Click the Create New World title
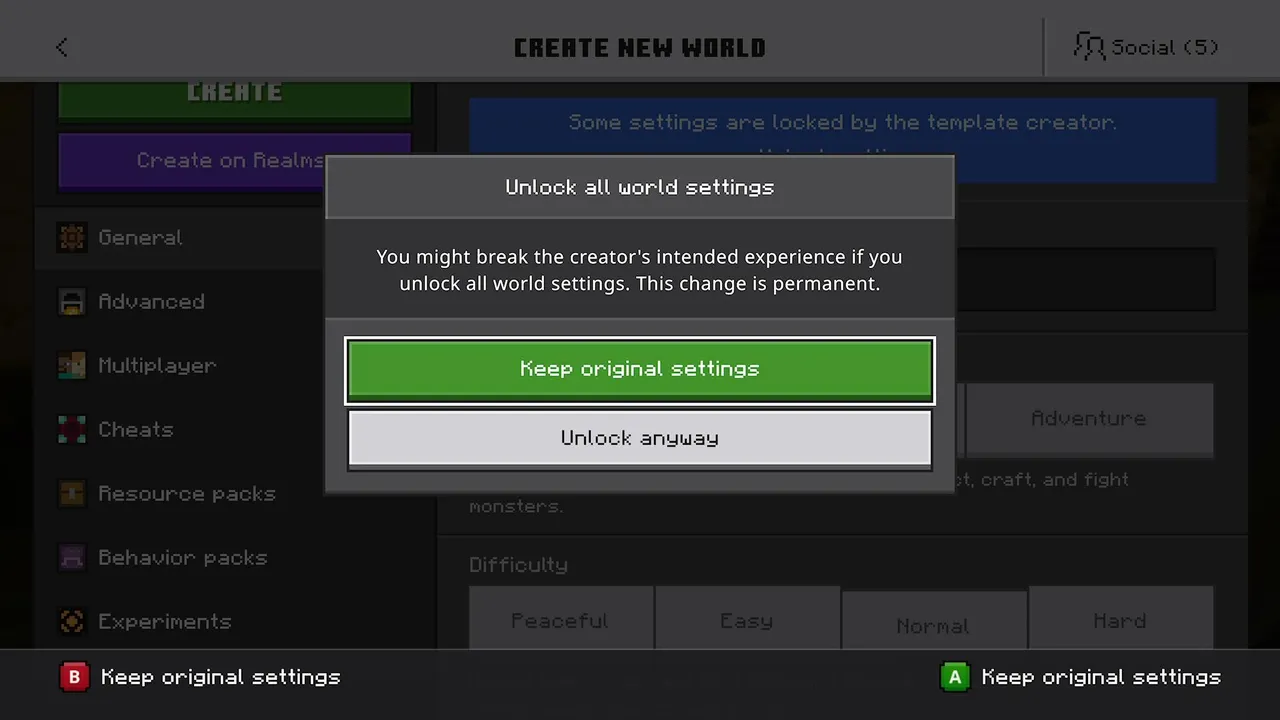The image size is (1280, 720). (x=640, y=47)
